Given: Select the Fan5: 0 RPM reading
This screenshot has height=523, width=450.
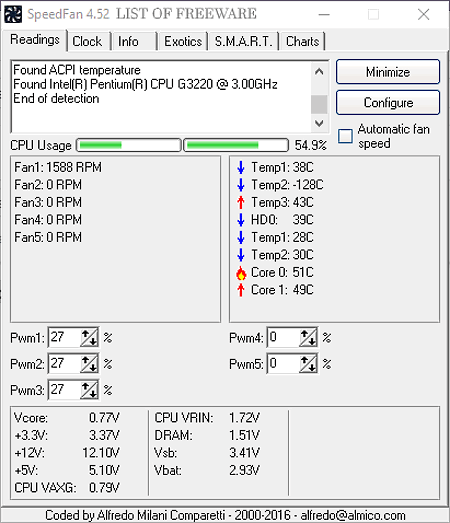Looking at the screenshot, I should point(48,237).
